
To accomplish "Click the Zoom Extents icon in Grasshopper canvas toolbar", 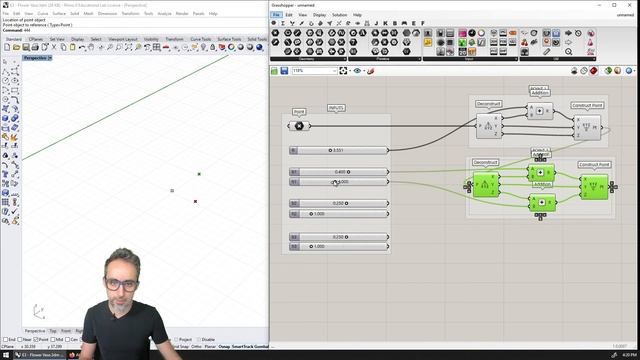I will pyautogui.click(x=343, y=71).
